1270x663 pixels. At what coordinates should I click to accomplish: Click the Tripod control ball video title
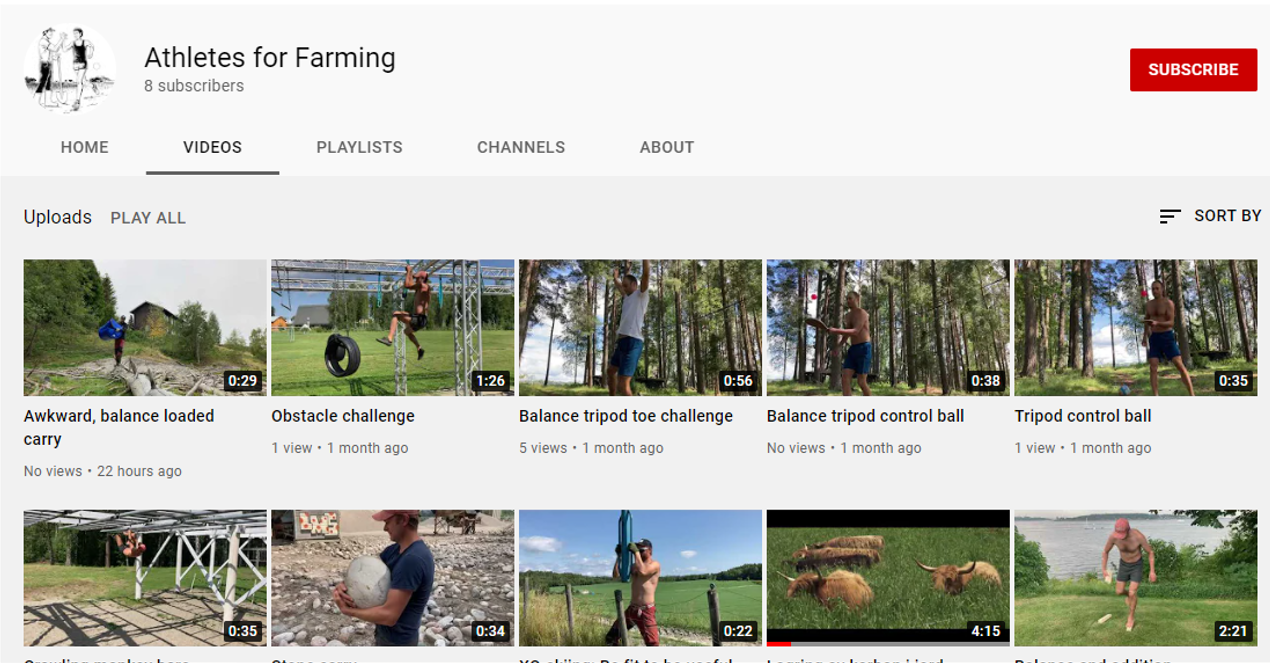pos(1082,416)
